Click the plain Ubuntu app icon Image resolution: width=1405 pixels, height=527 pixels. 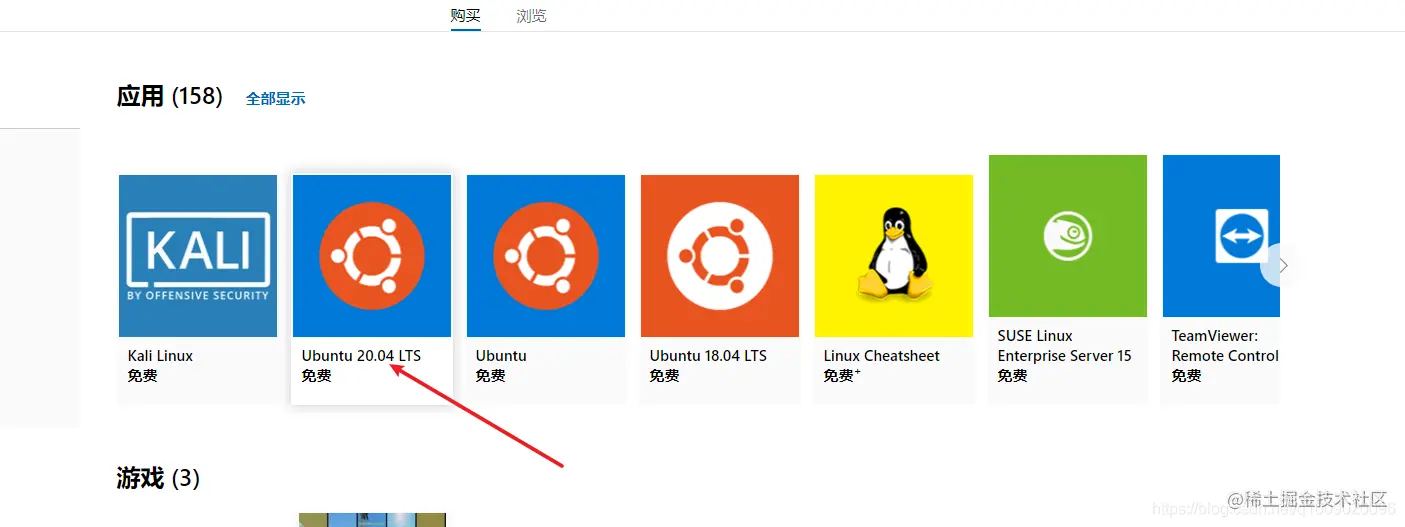point(546,256)
